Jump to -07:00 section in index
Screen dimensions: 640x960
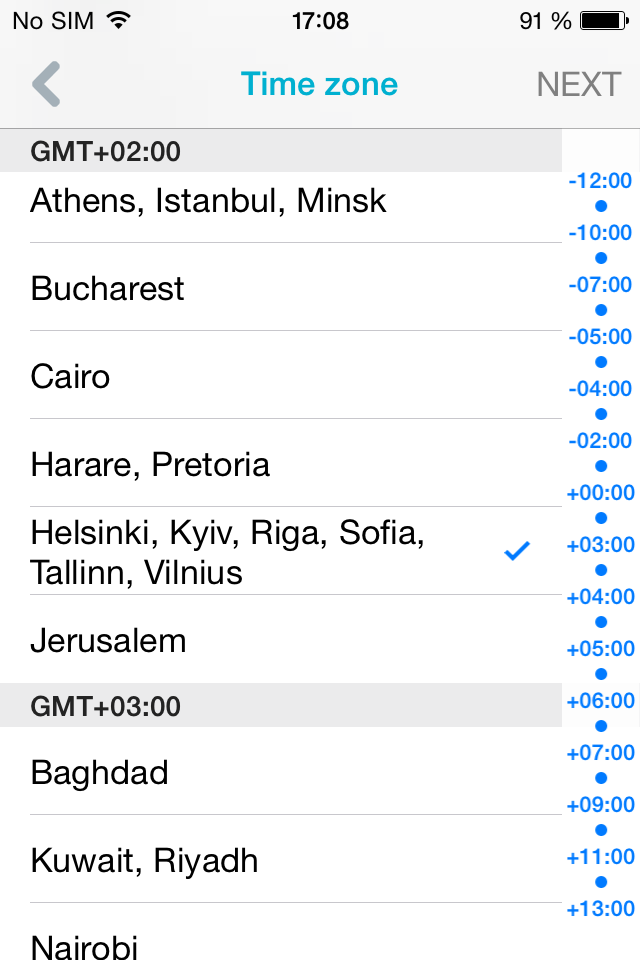coord(600,285)
